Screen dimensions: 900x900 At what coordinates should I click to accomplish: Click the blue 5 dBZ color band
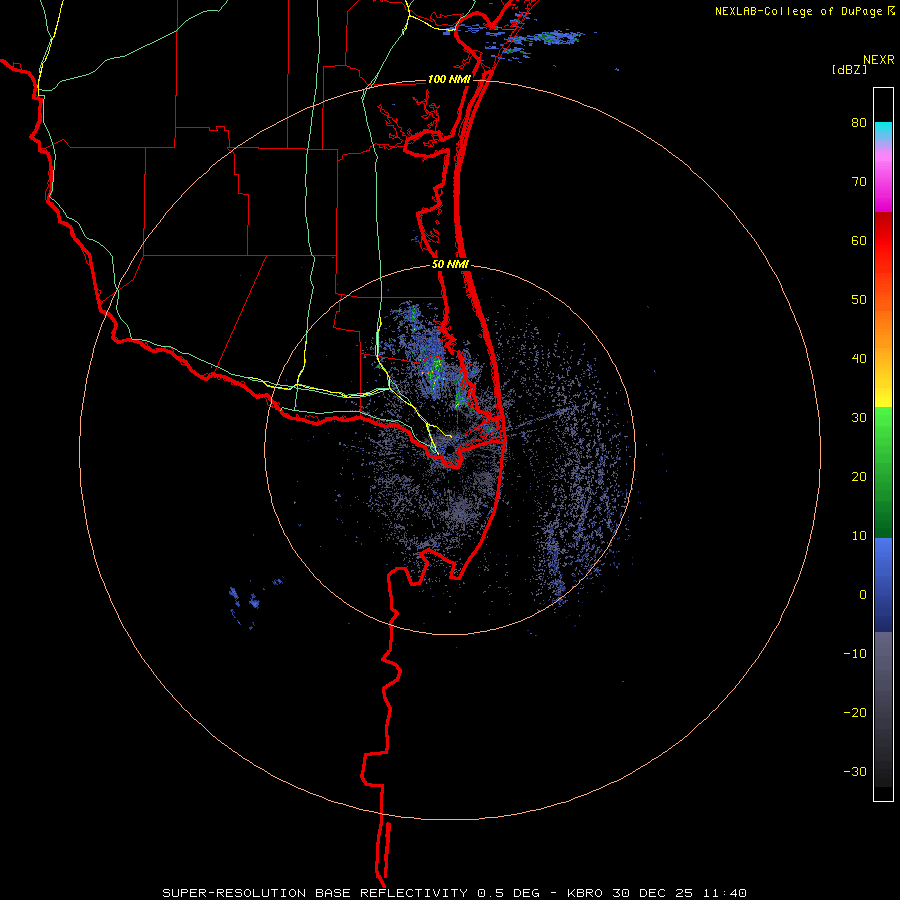[883, 565]
